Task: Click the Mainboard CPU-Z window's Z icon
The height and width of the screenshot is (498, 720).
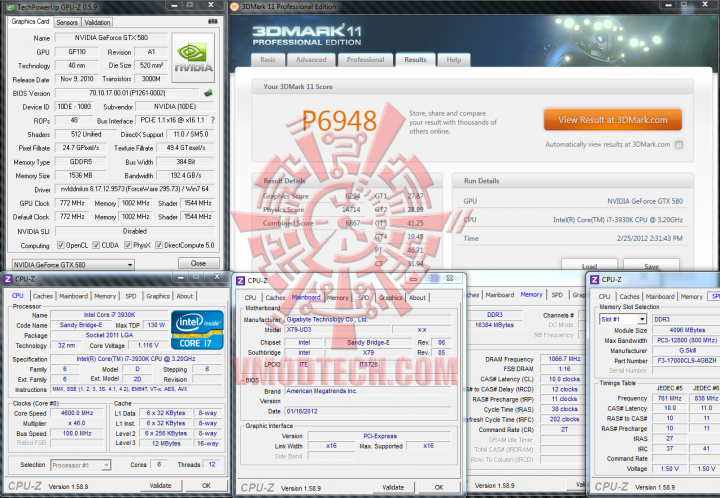Action: [x=241, y=280]
